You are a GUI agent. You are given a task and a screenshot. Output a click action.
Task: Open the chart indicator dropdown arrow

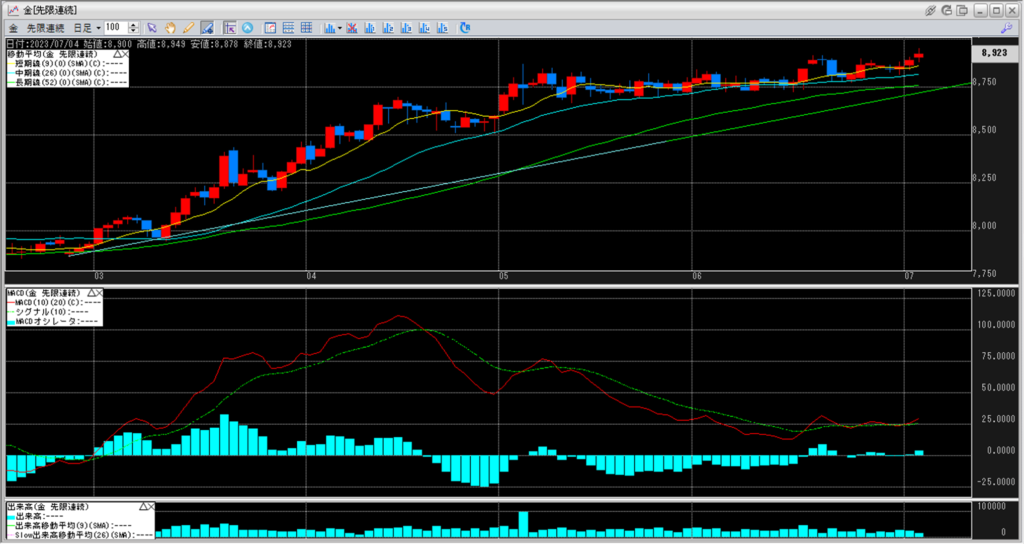pos(340,27)
